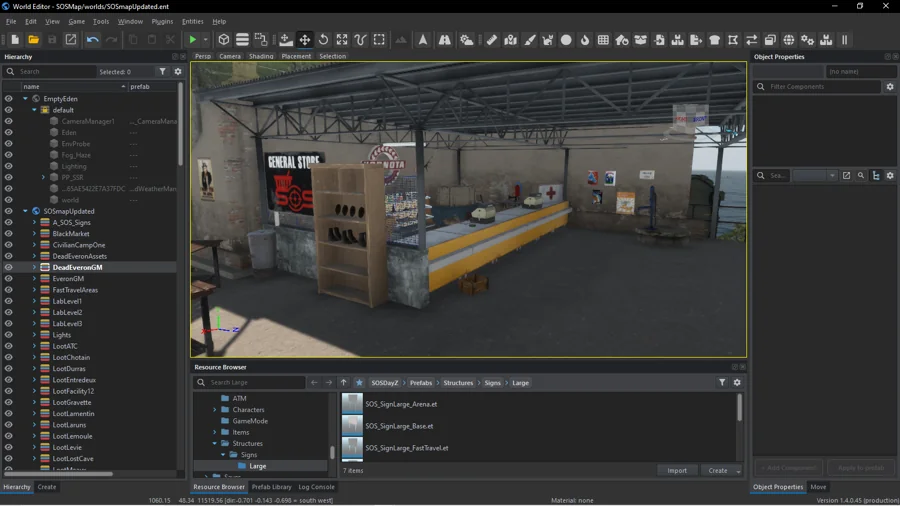Image resolution: width=900 pixels, height=506 pixels.
Task: Toggle visibility of the EmptyEden world
Action: [x=9, y=99]
